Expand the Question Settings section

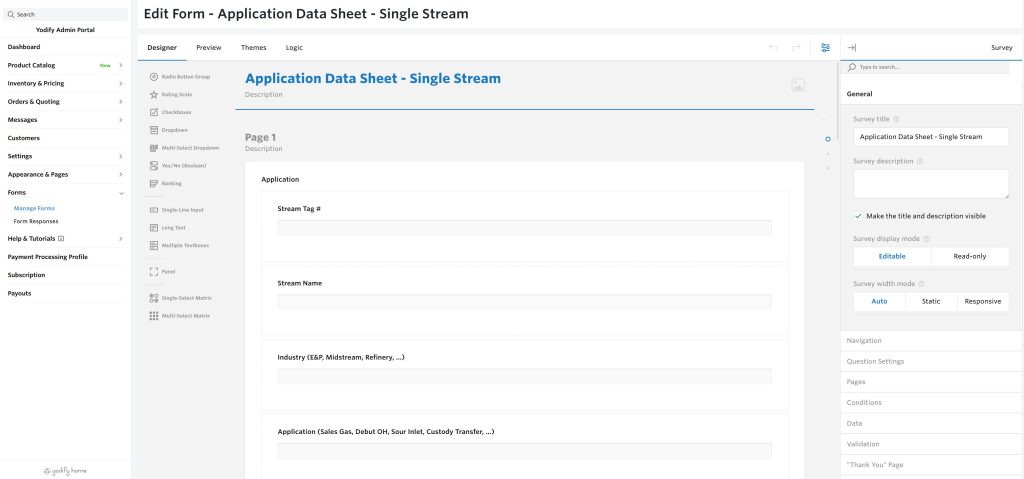tap(875, 361)
